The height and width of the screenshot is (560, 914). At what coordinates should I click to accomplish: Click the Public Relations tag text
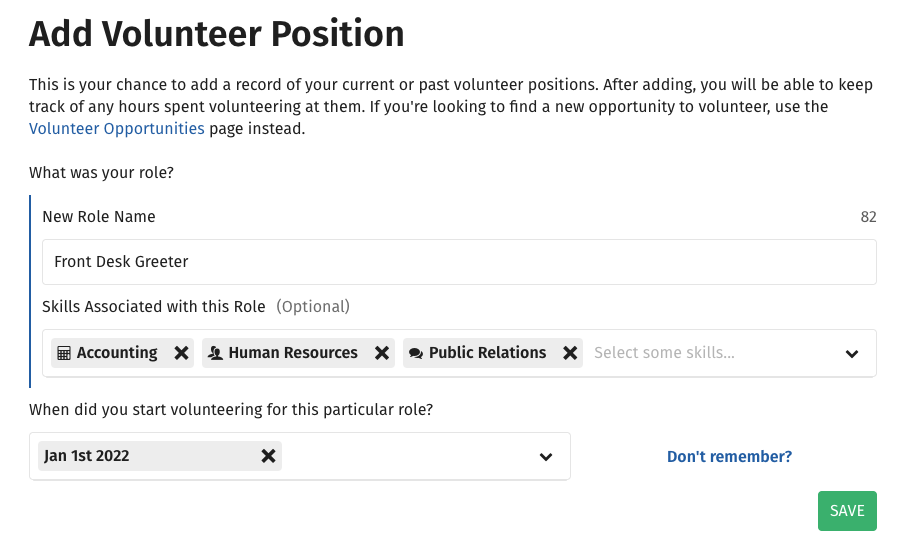click(x=487, y=353)
